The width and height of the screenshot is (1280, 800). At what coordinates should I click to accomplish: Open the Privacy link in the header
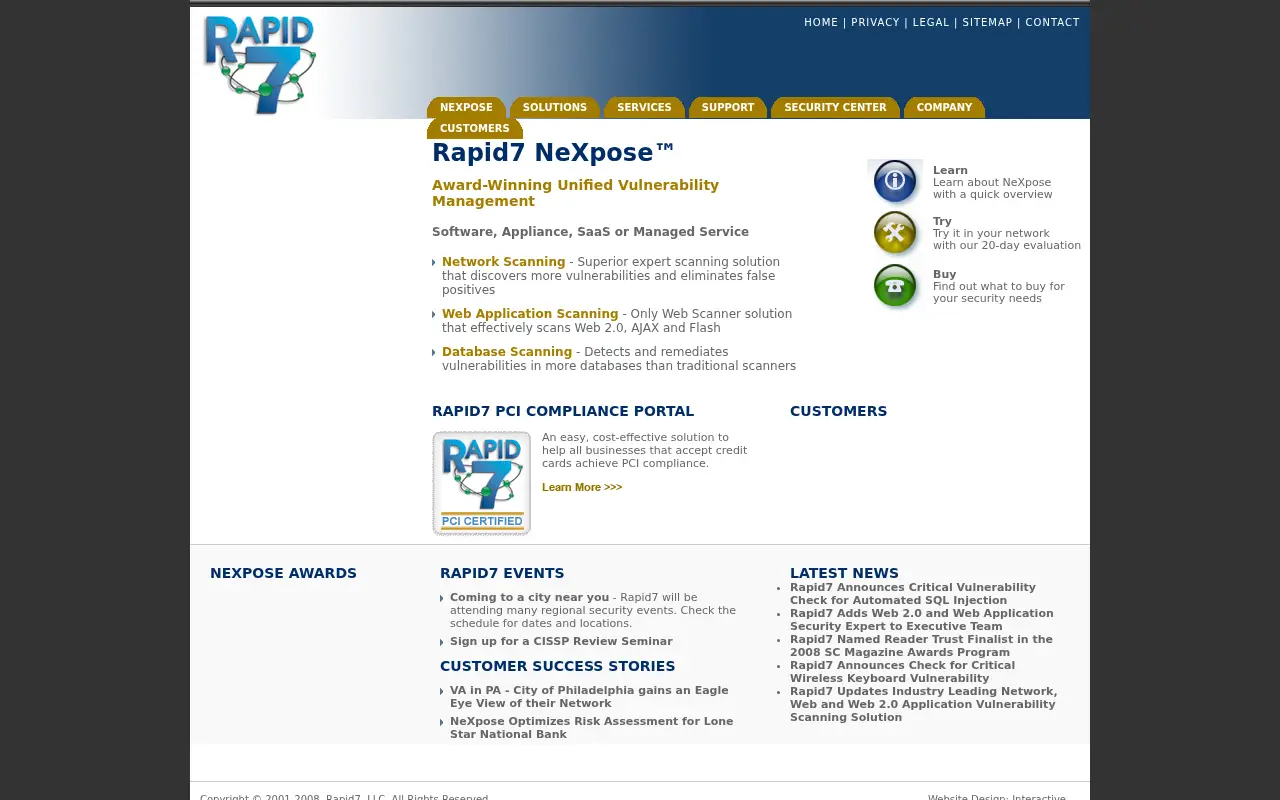point(875,22)
